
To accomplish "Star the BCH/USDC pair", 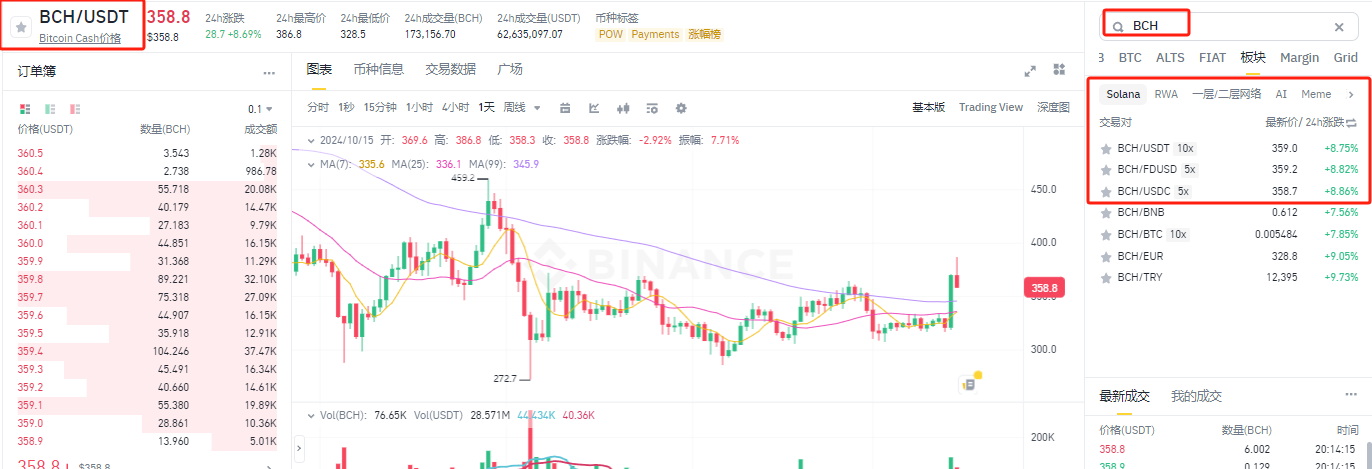I will click(x=1106, y=192).
